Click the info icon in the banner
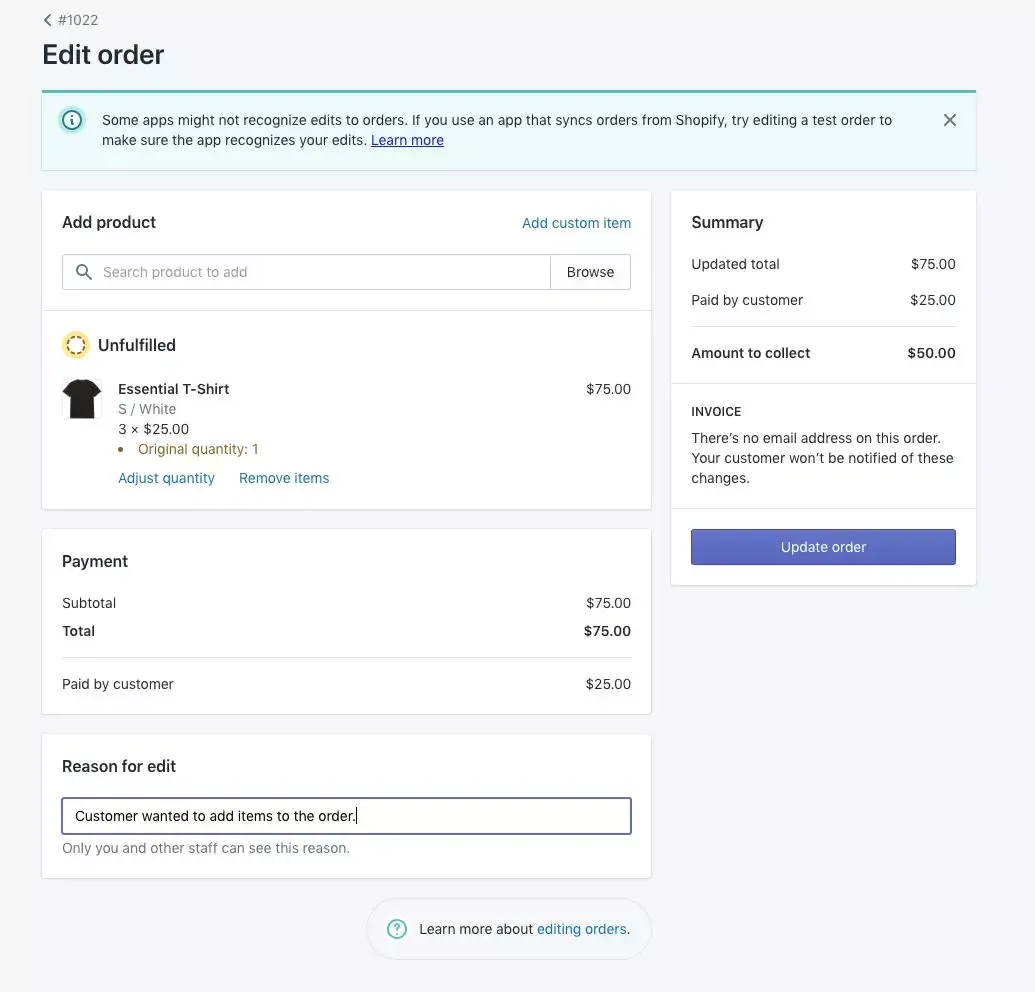Image resolution: width=1035 pixels, height=992 pixels. [x=72, y=120]
